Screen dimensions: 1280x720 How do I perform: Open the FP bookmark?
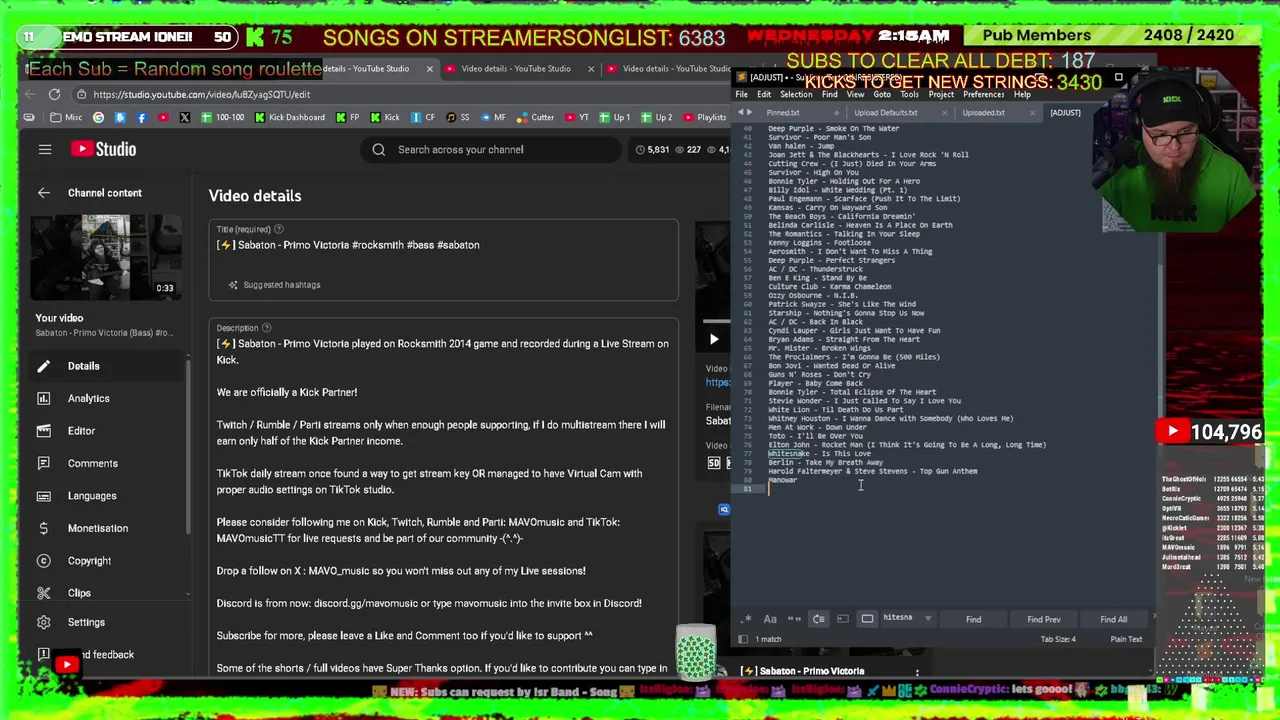tap(347, 117)
